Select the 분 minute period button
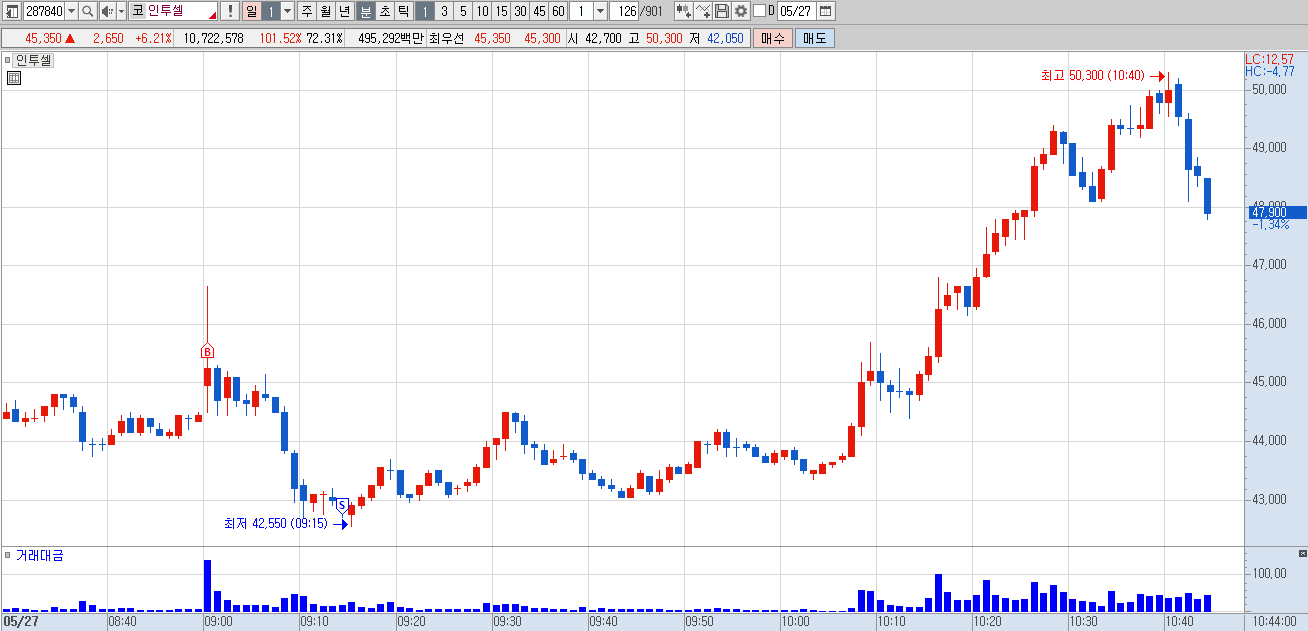The height and width of the screenshot is (631, 1308). [x=364, y=11]
